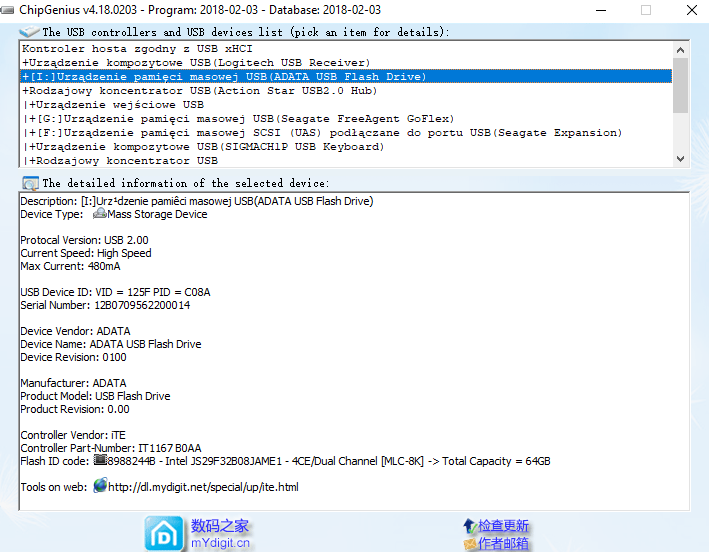Click the Serial Number 12B0709562200014 line
Viewport: 709px width, 552px height.
[x=105, y=305]
